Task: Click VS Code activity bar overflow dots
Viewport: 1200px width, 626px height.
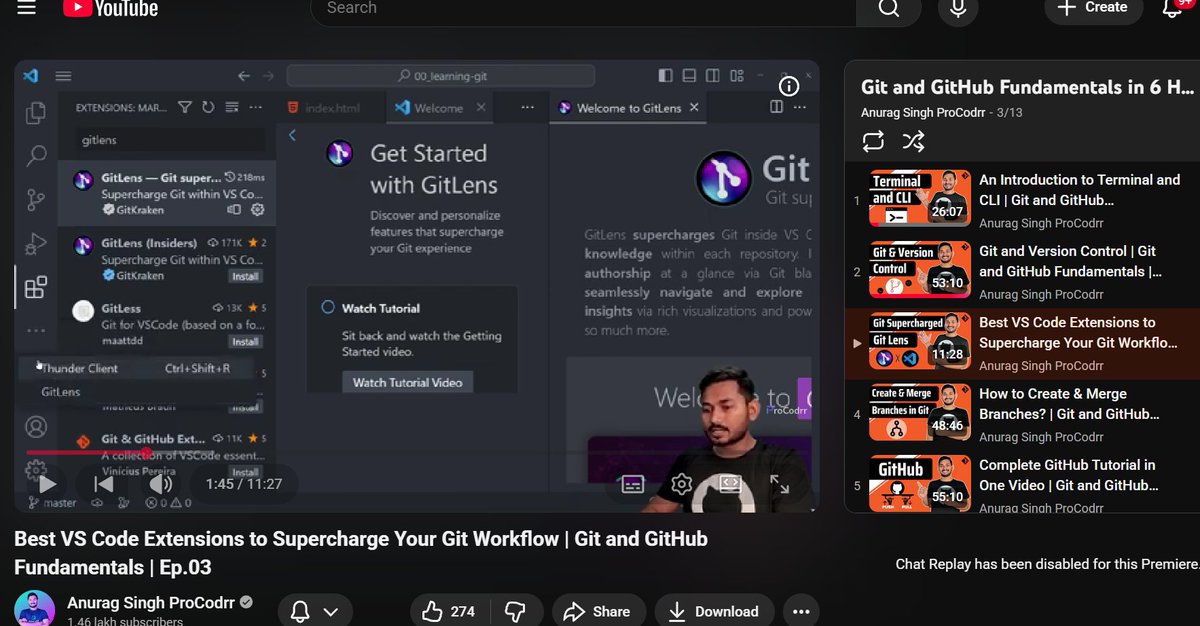Action: [x=36, y=330]
